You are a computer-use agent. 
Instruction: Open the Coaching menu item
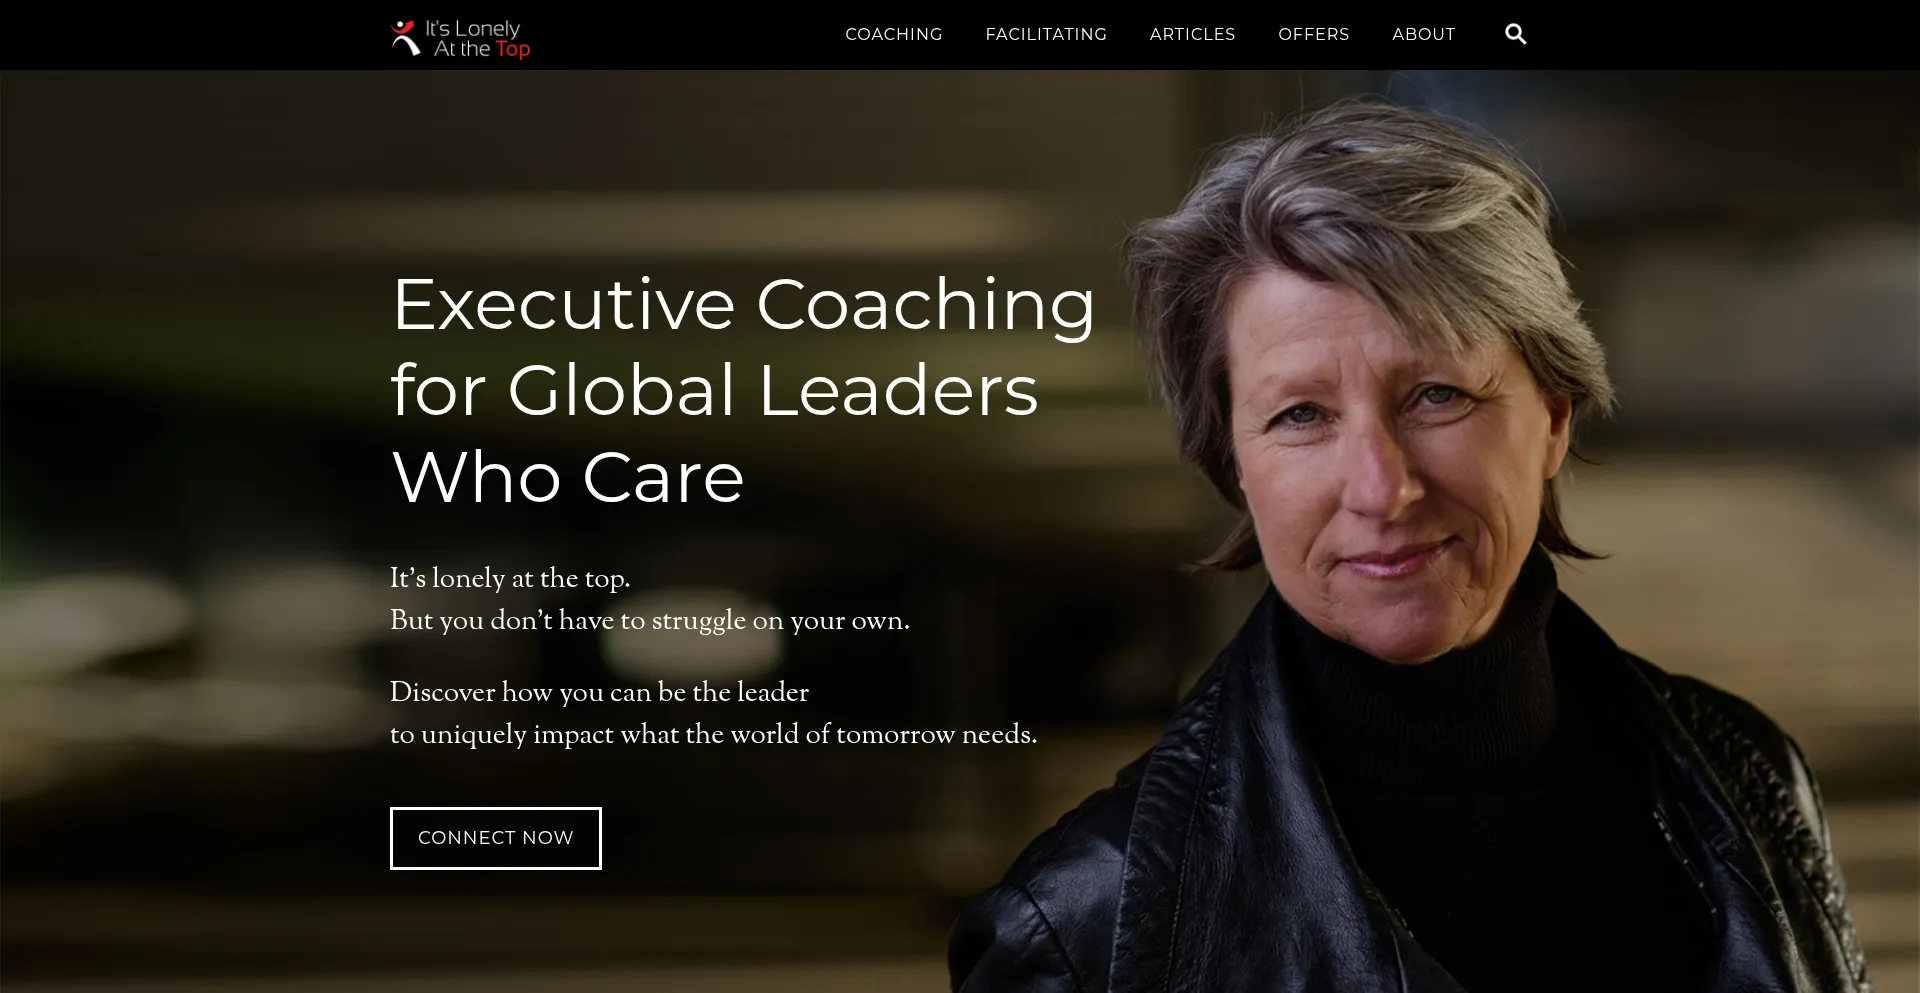894,34
